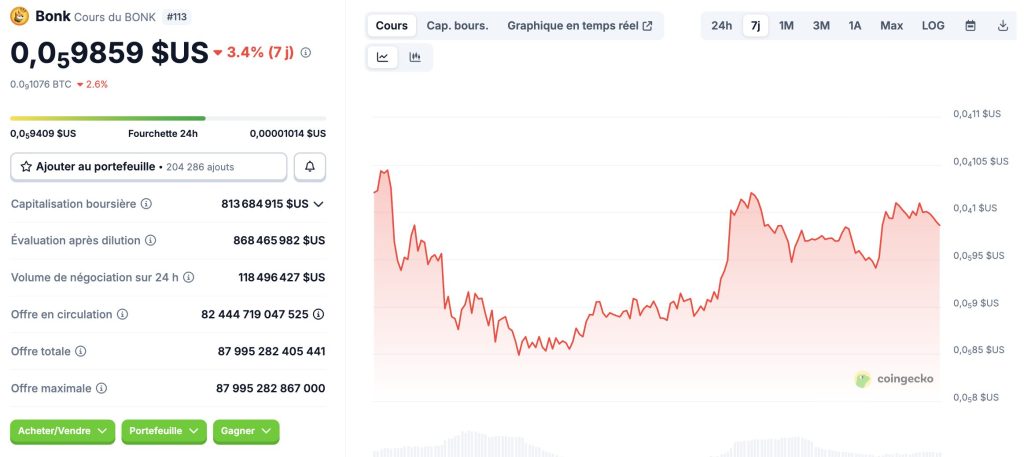Select the Cours chart tab
The width and height of the screenshot is (1024, 457).
(x=392, y=26)
